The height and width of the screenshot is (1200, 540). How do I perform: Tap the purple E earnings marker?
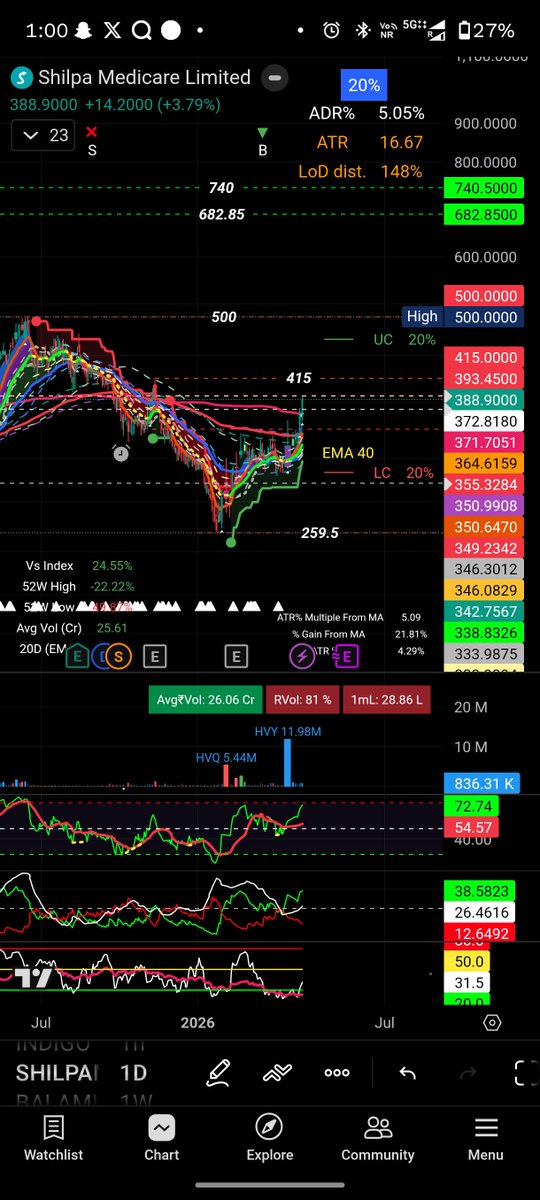346,656
